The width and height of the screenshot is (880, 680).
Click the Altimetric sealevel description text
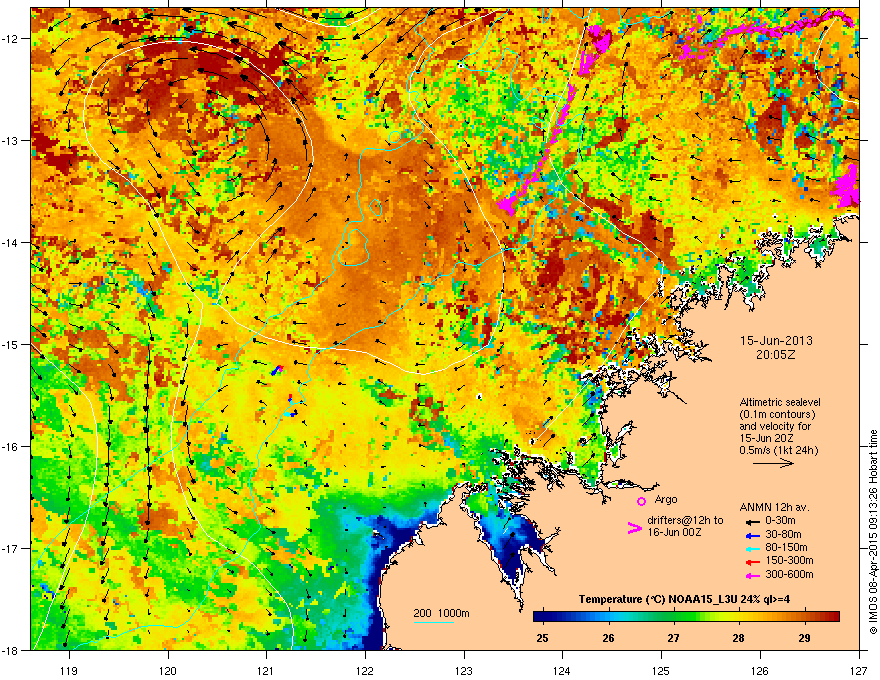click(x=778, y=426)
